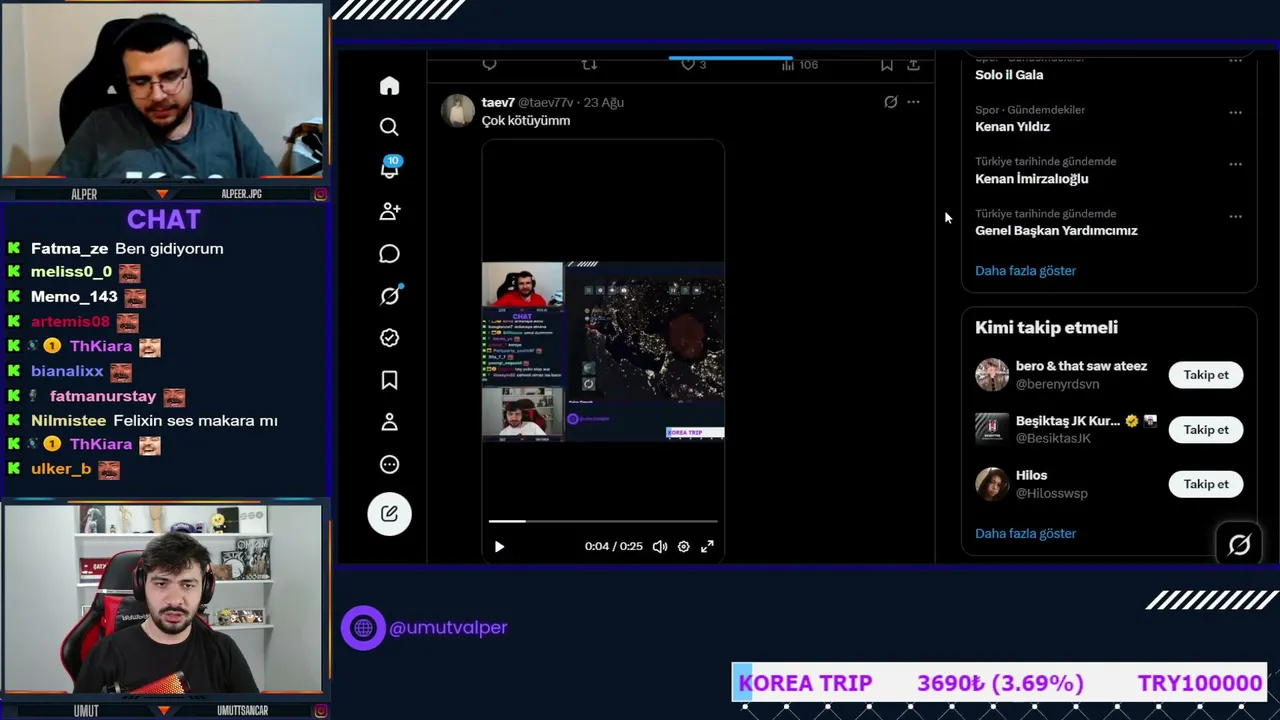Screen dimensions: 1280x720
Task: Open the @BesiktasJK handle
Action: [1053, 439]
